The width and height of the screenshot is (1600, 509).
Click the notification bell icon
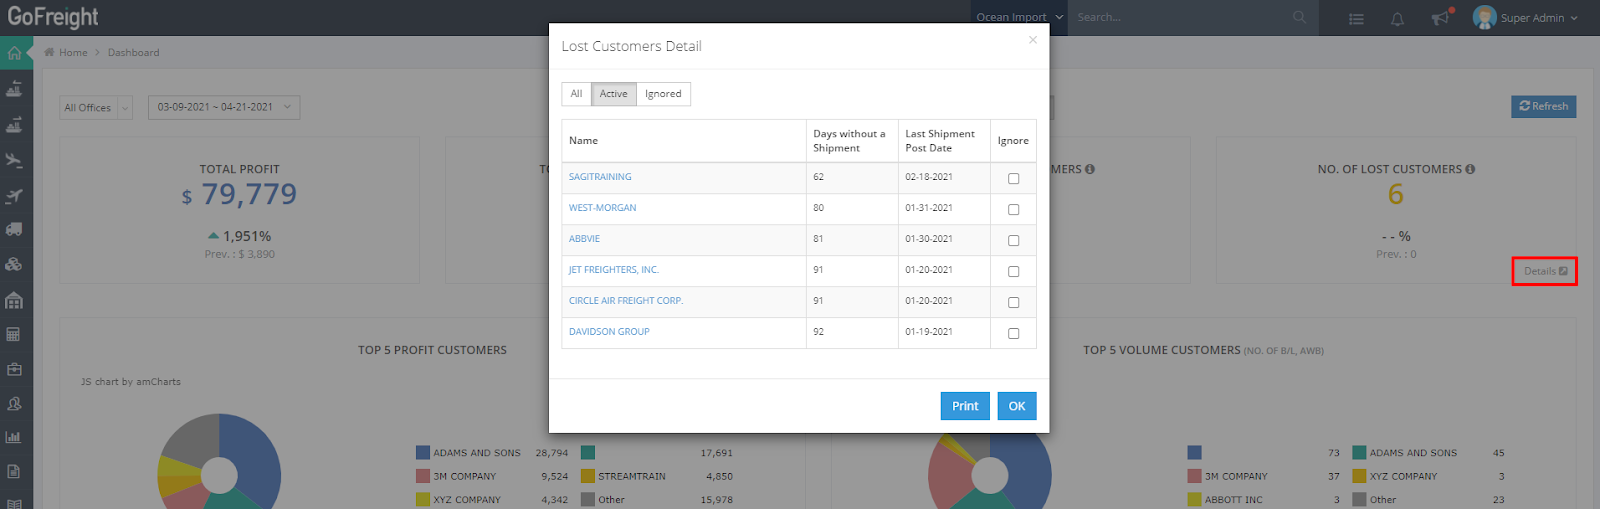click(x=1397, y=18)
